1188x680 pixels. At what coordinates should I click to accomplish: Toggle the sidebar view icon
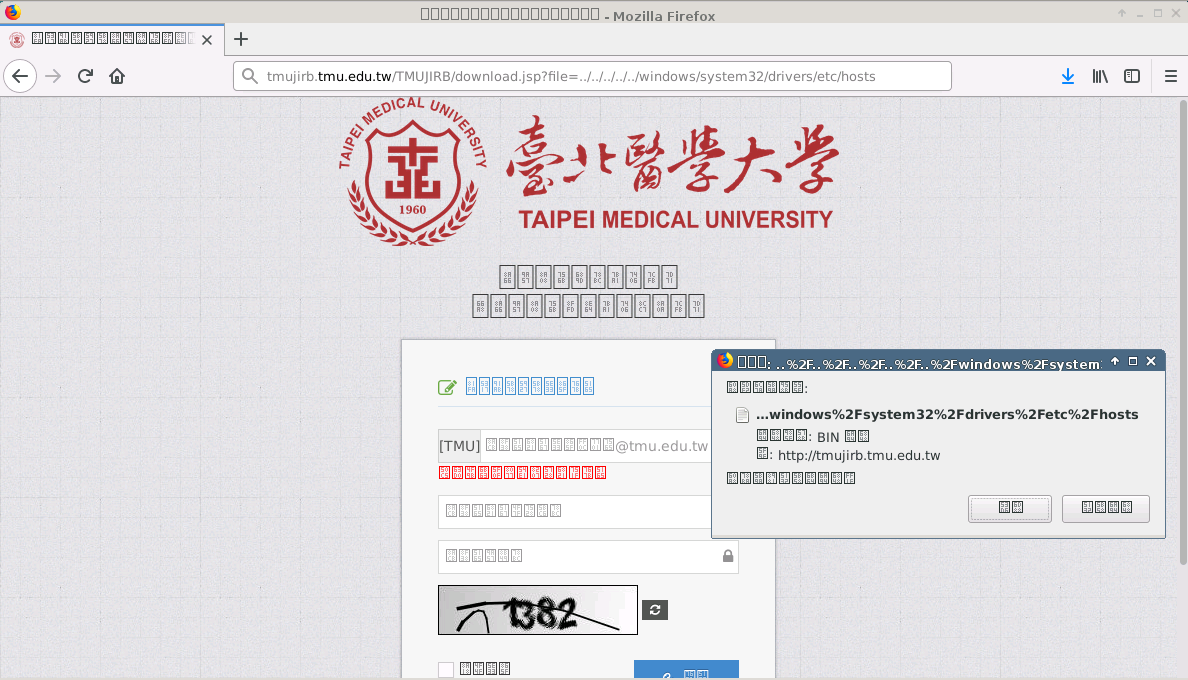[x=1132, y=76]
